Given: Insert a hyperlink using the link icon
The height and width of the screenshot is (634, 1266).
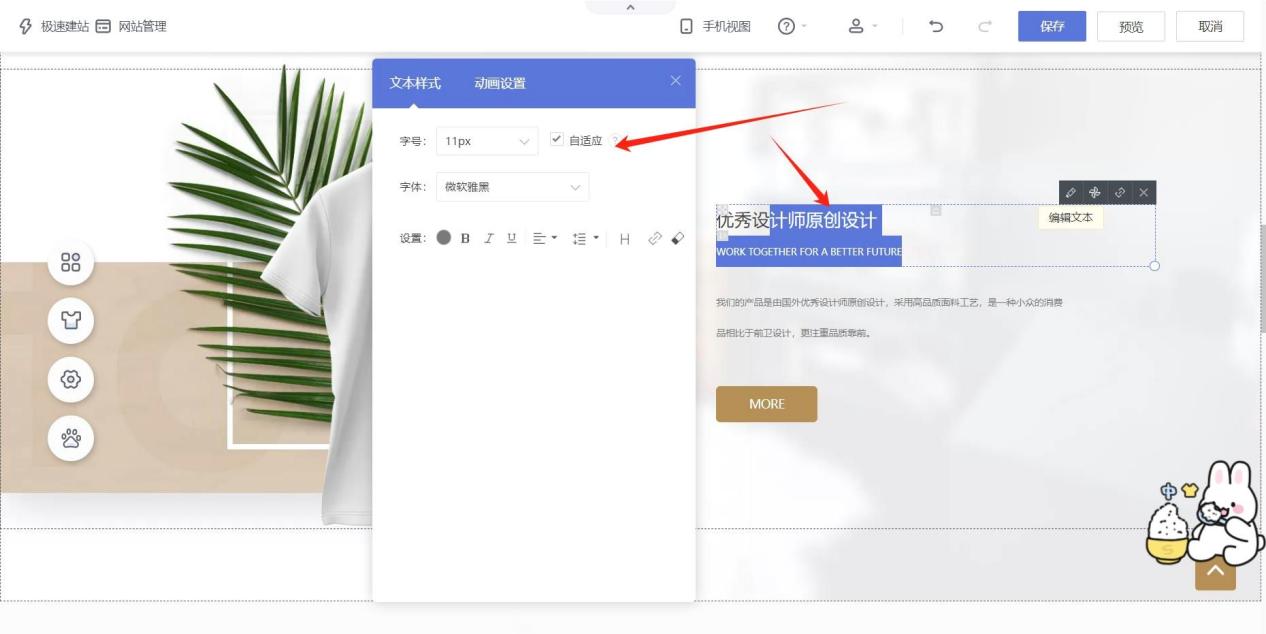Looking at the screenshot, I should point(655,238).
